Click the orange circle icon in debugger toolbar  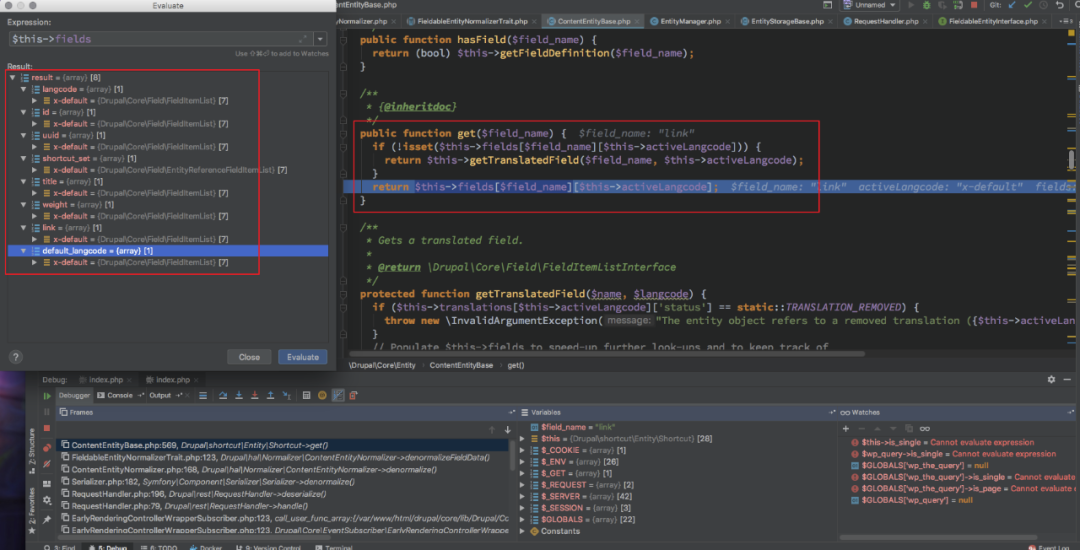pyautogui.click(x=322, y=395)
